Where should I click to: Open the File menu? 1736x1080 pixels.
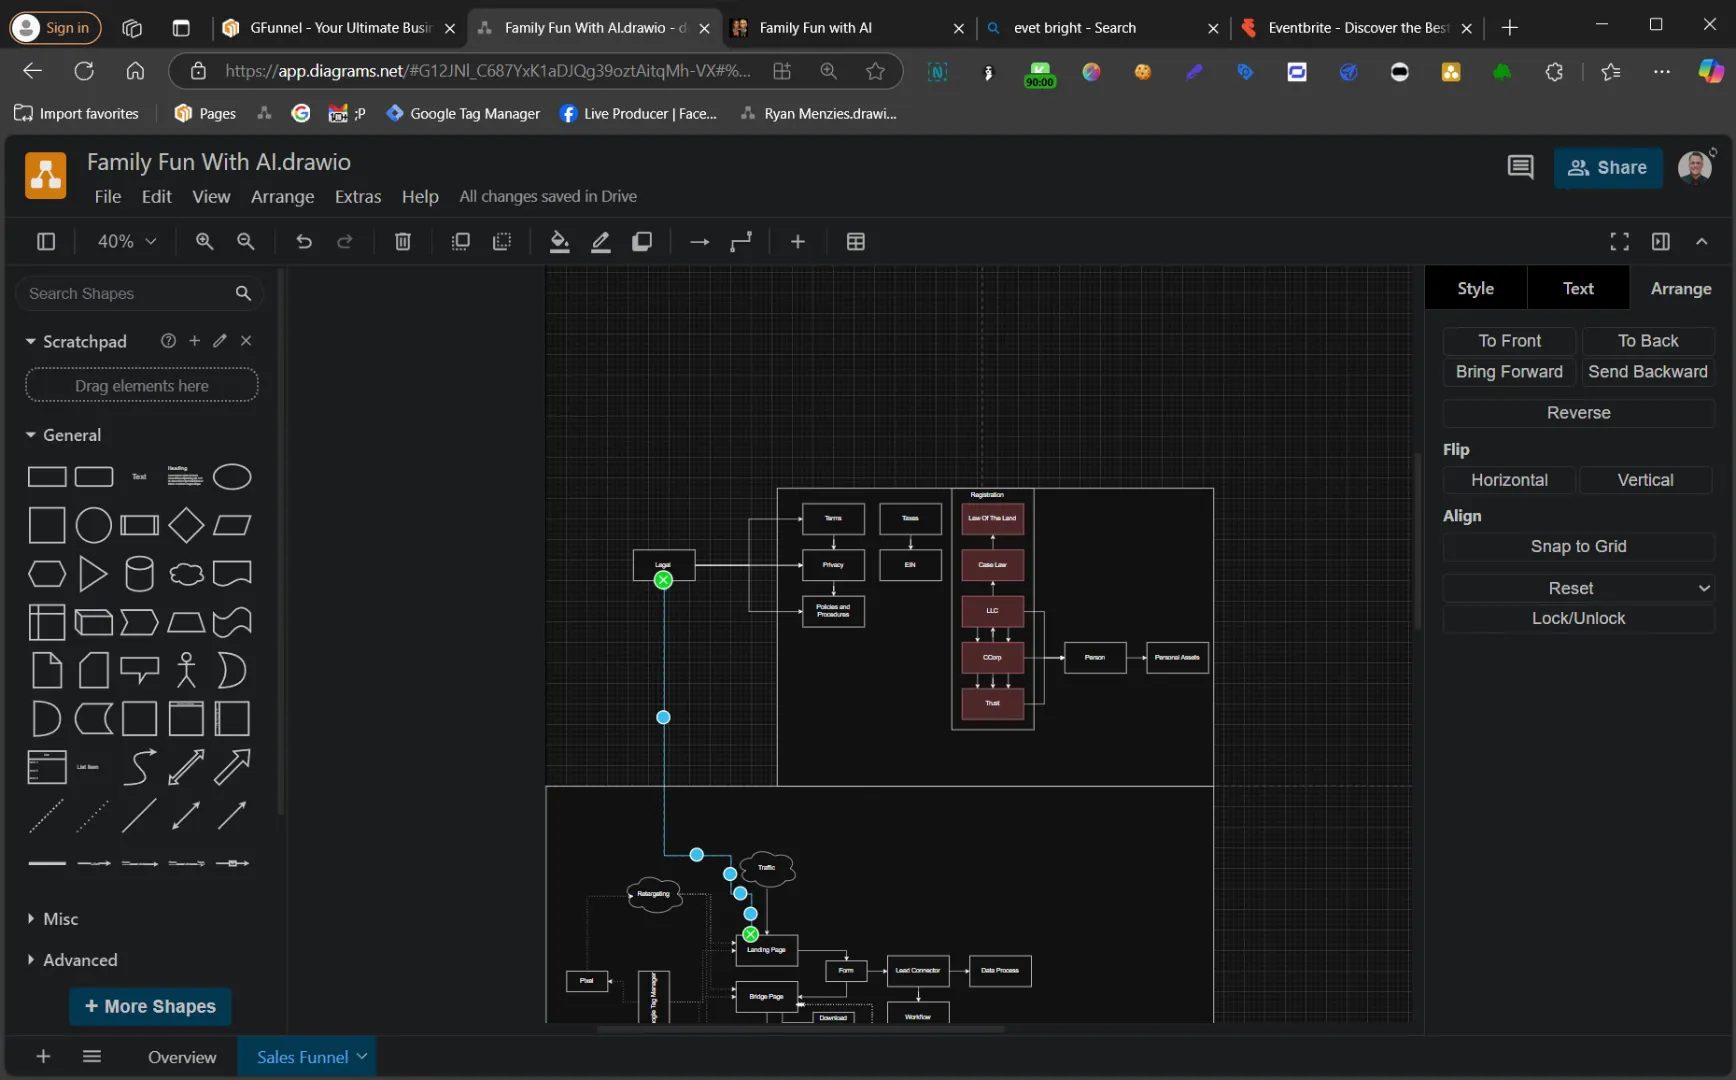coord(108,196)
